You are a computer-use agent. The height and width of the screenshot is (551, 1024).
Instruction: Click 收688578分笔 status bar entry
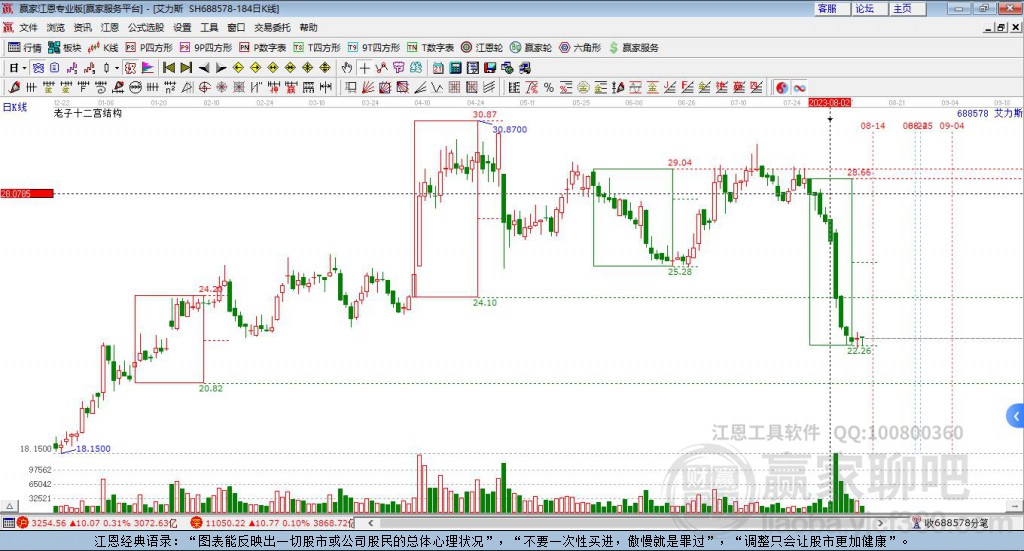(952, 523)
